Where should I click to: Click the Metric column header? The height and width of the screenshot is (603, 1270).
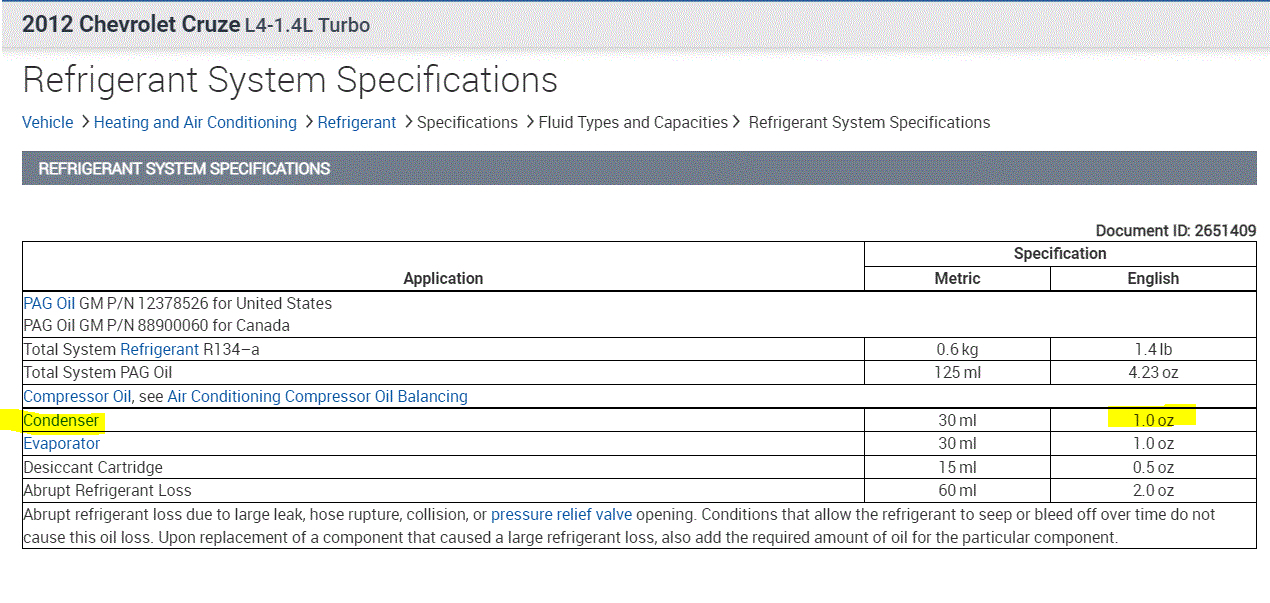pyautogui.click(x=957, y=278)
